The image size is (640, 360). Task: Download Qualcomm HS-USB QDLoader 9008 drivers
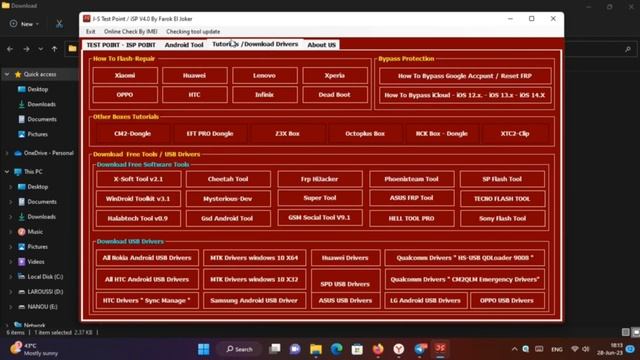coord(465,258)
